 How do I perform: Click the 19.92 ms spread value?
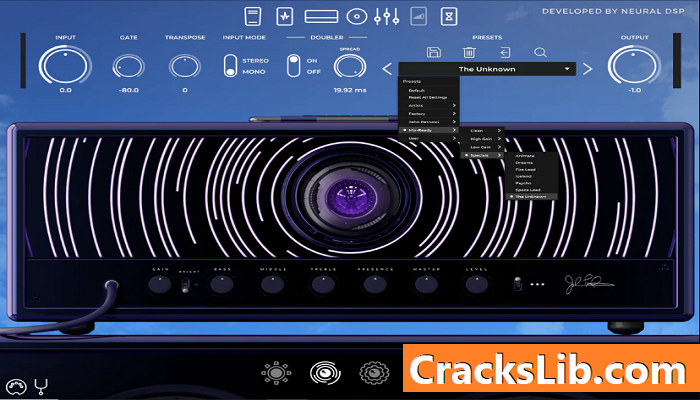pos(350,90)
